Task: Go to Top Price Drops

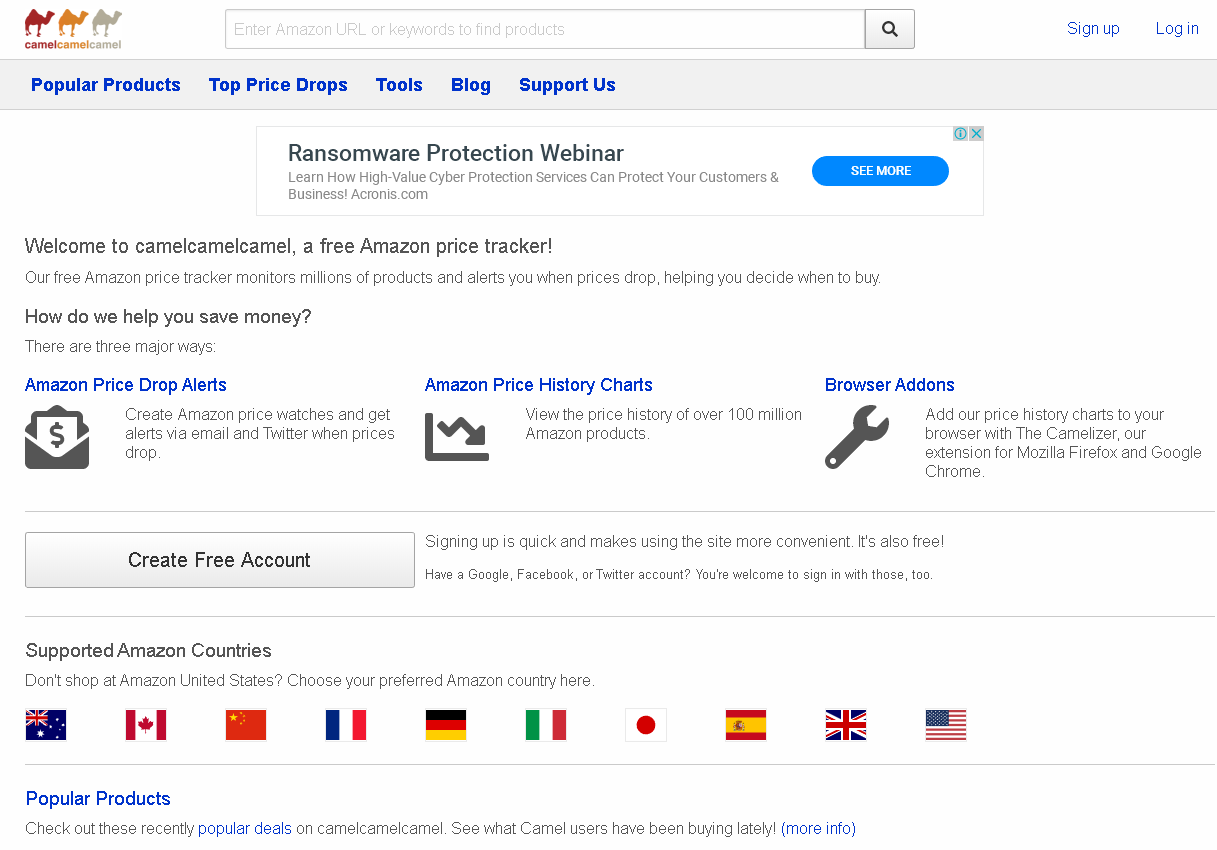Action: [278, 85]
